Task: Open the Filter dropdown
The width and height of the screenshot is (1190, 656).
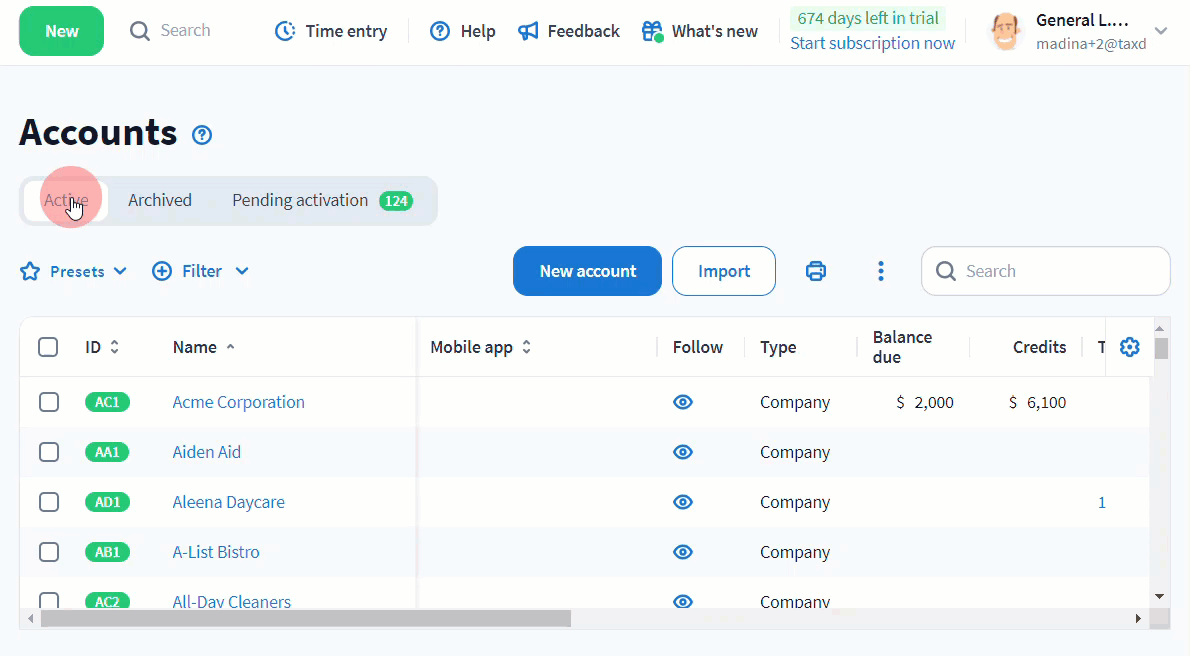Action: tap(200, 271)
